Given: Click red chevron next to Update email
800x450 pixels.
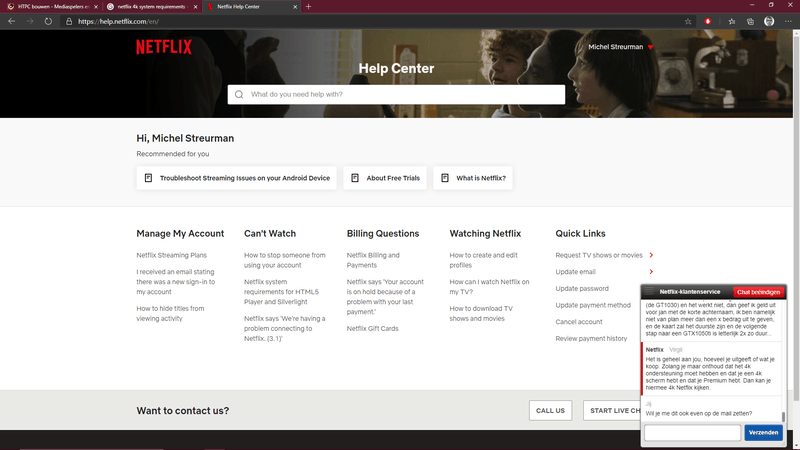Looking at the screenshot, I should pos(651,272).
